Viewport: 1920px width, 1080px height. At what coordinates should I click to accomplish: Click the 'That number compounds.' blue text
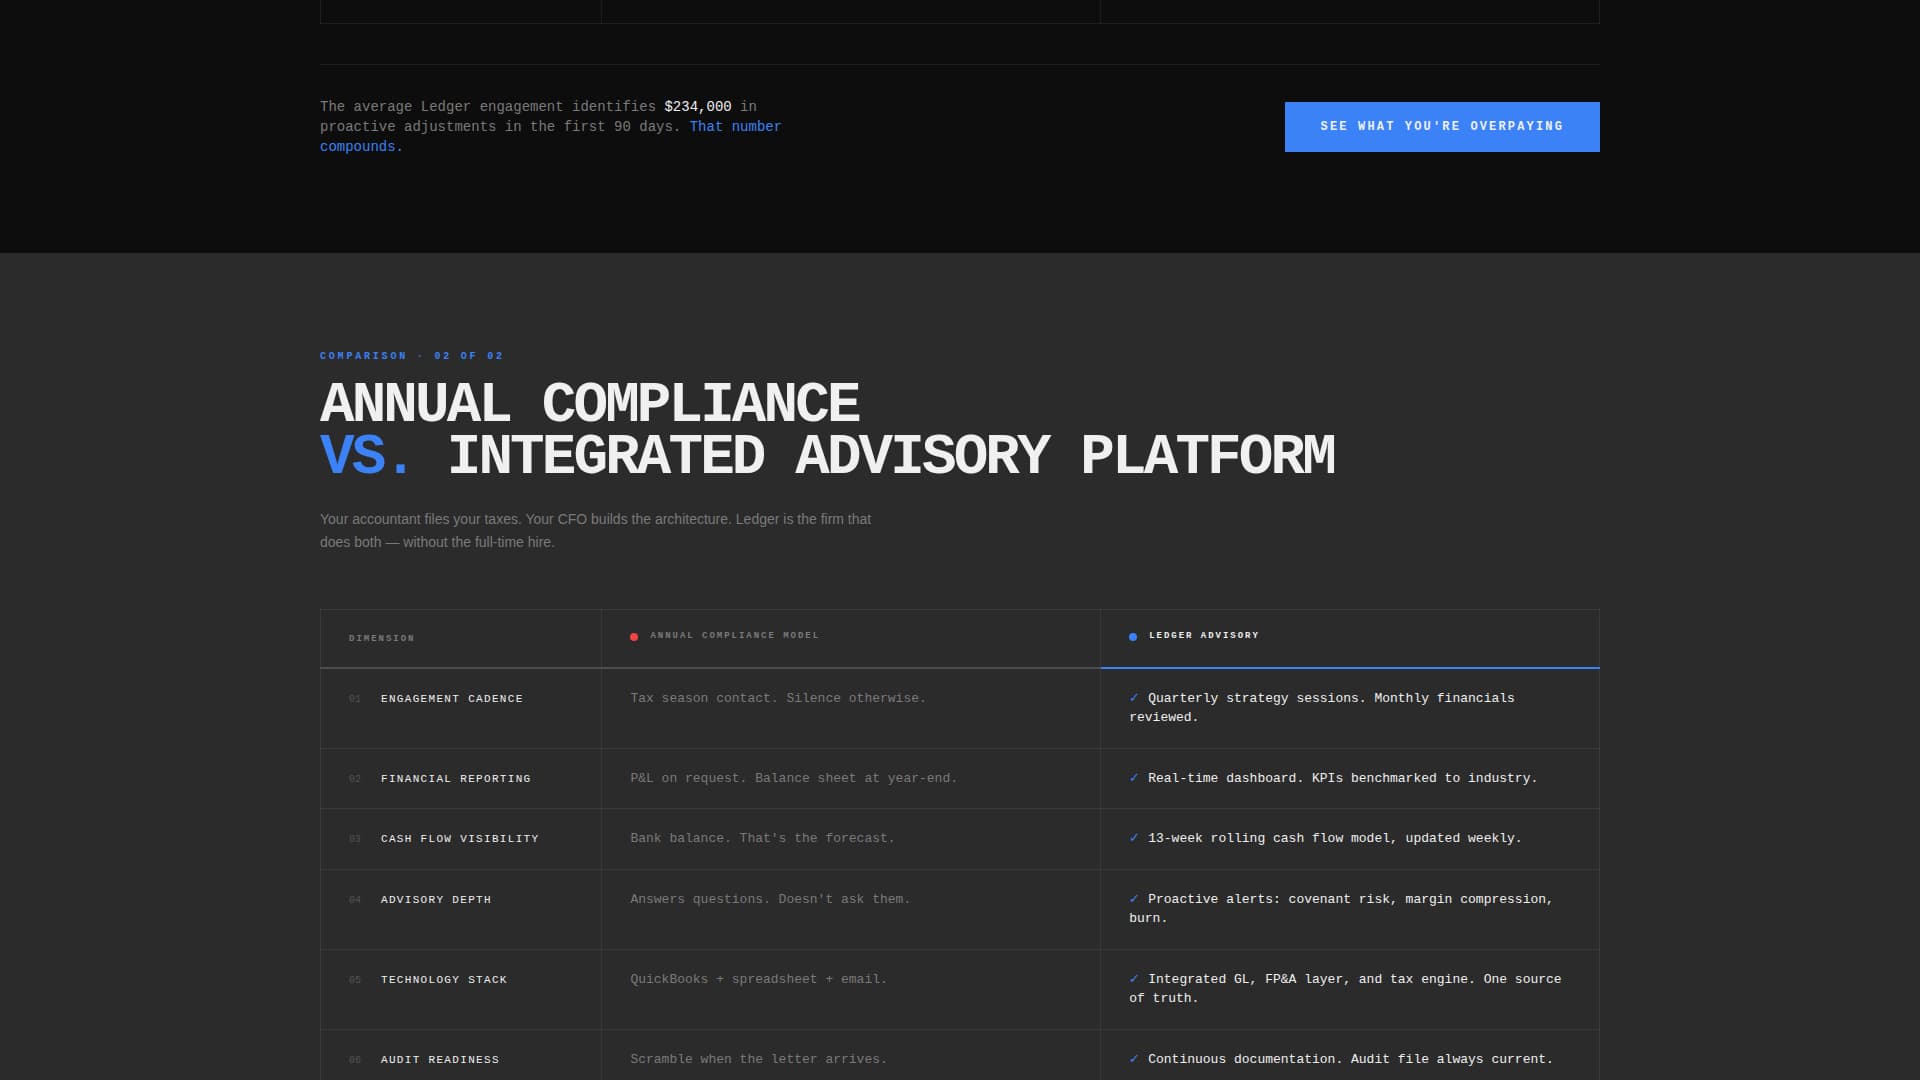(551, 136)
